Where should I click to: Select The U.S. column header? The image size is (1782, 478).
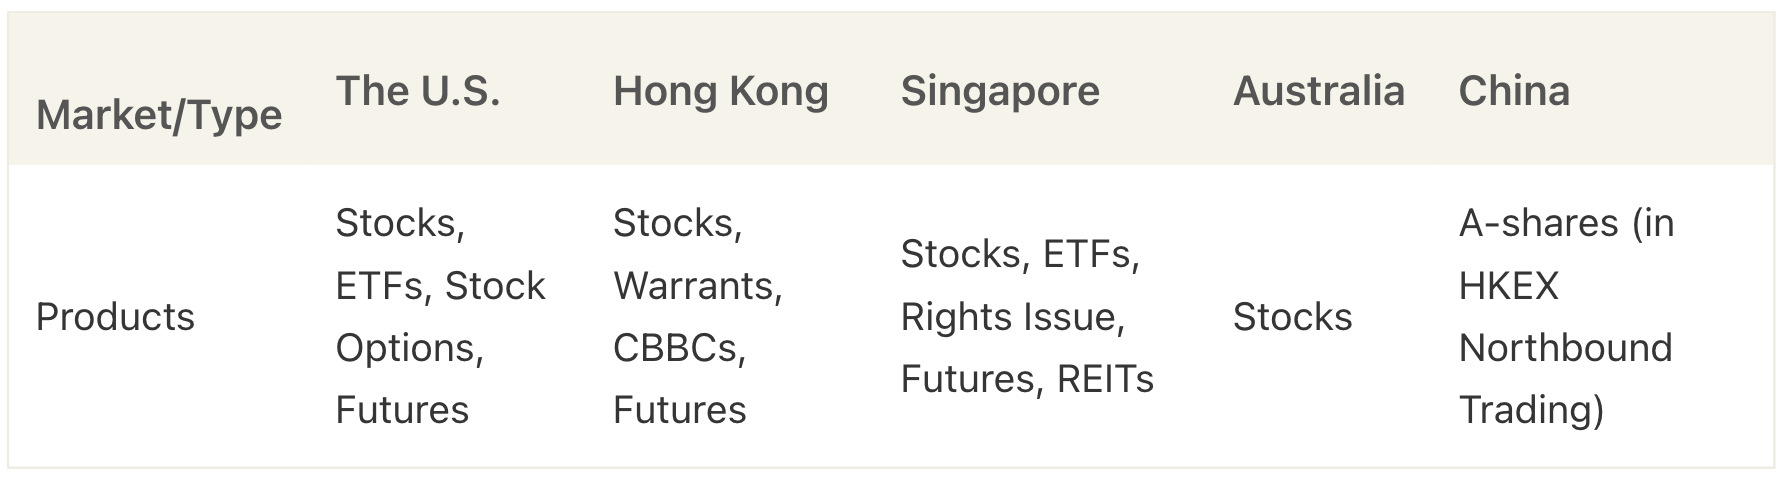[x=418, y=91]
